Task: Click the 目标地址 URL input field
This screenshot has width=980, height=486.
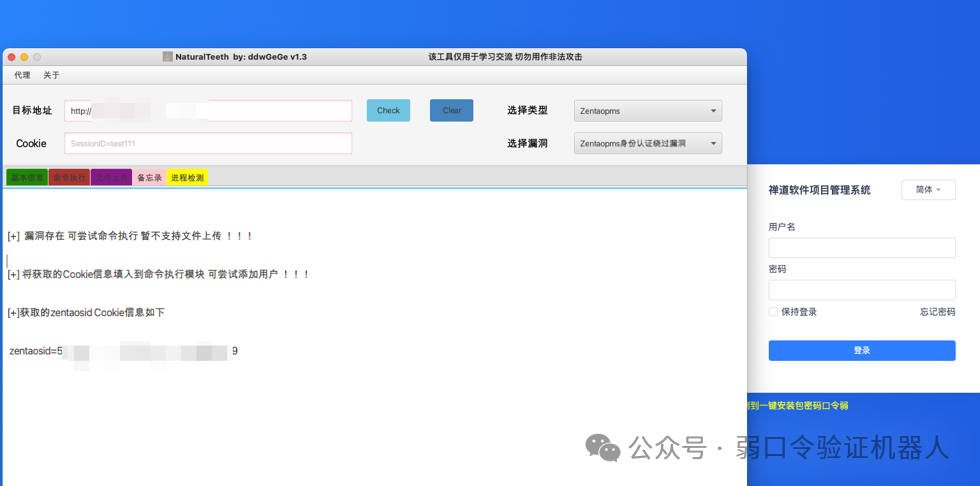Action: (208, 111)
